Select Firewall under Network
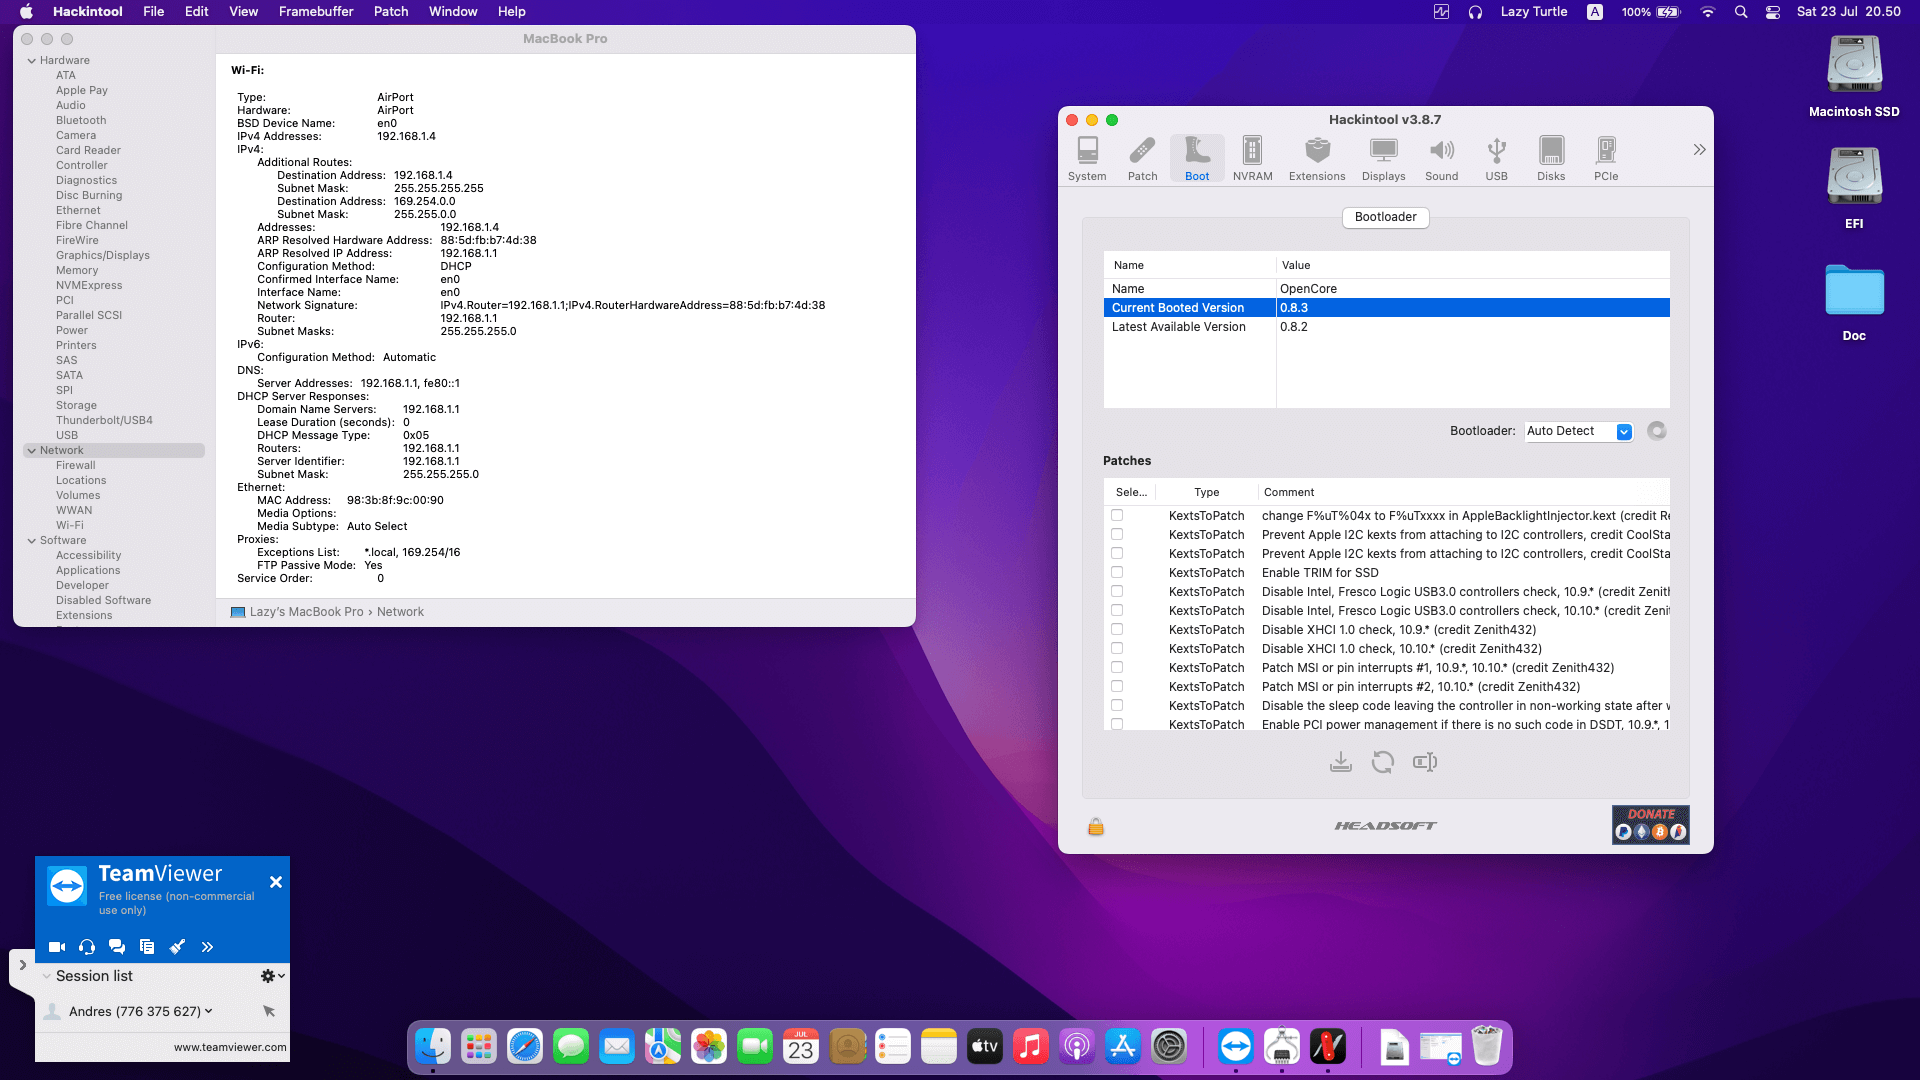1920x1080 pixels. (x=76, y=466)
